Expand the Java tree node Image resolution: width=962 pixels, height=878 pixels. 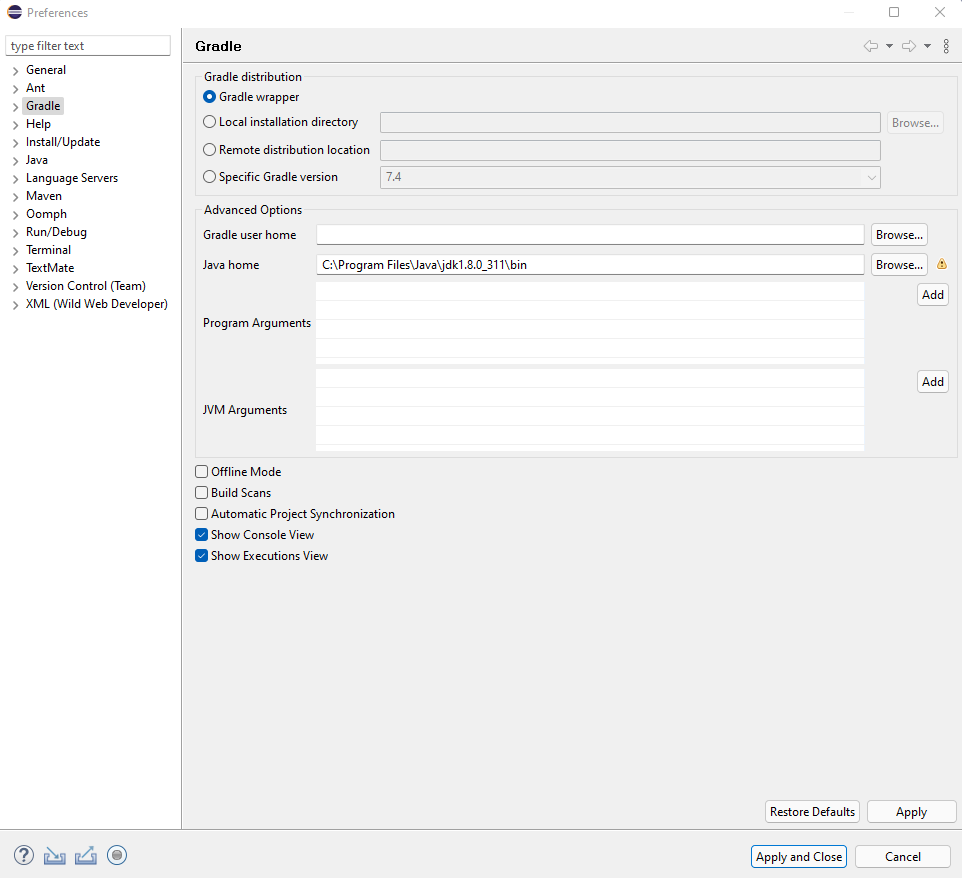pos(15,161)
